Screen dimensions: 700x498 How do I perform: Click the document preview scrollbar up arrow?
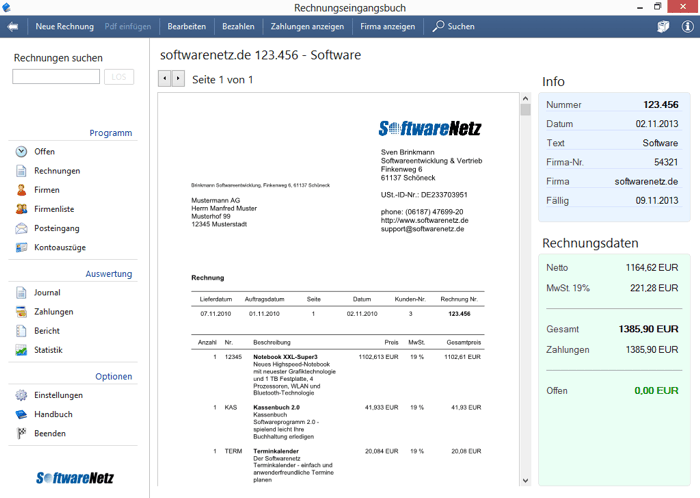pyautogui.click(x=525, y=99)
